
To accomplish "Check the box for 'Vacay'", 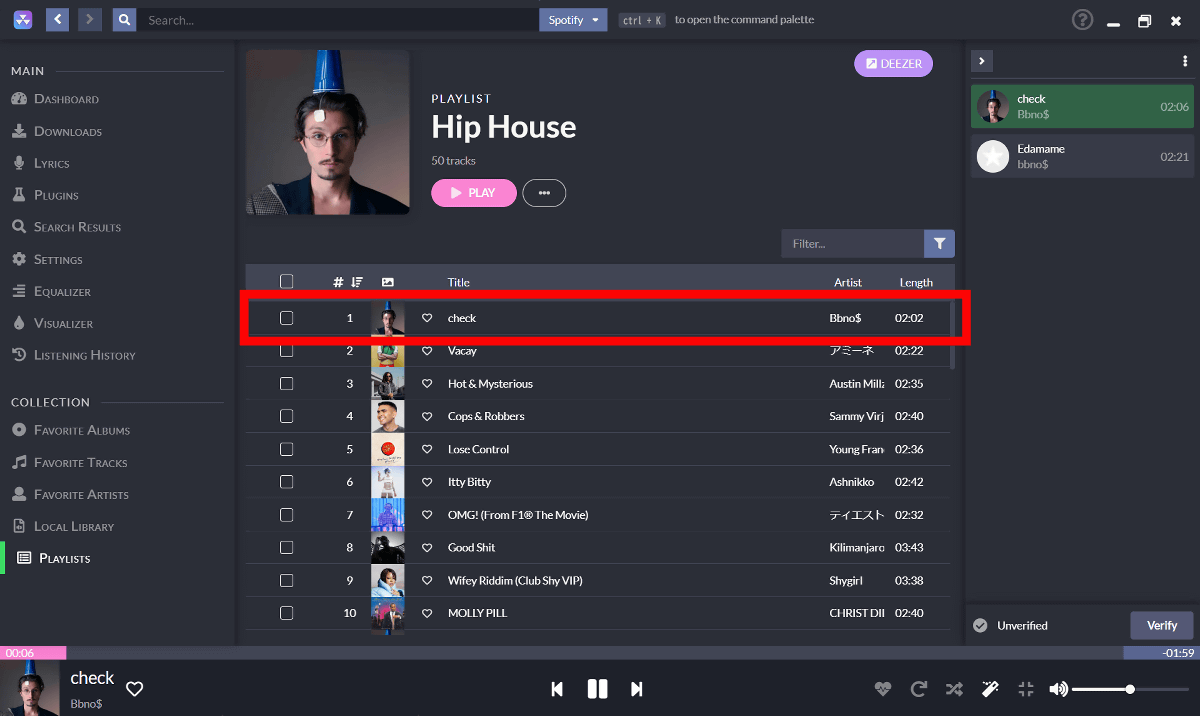I will (287, 351).
